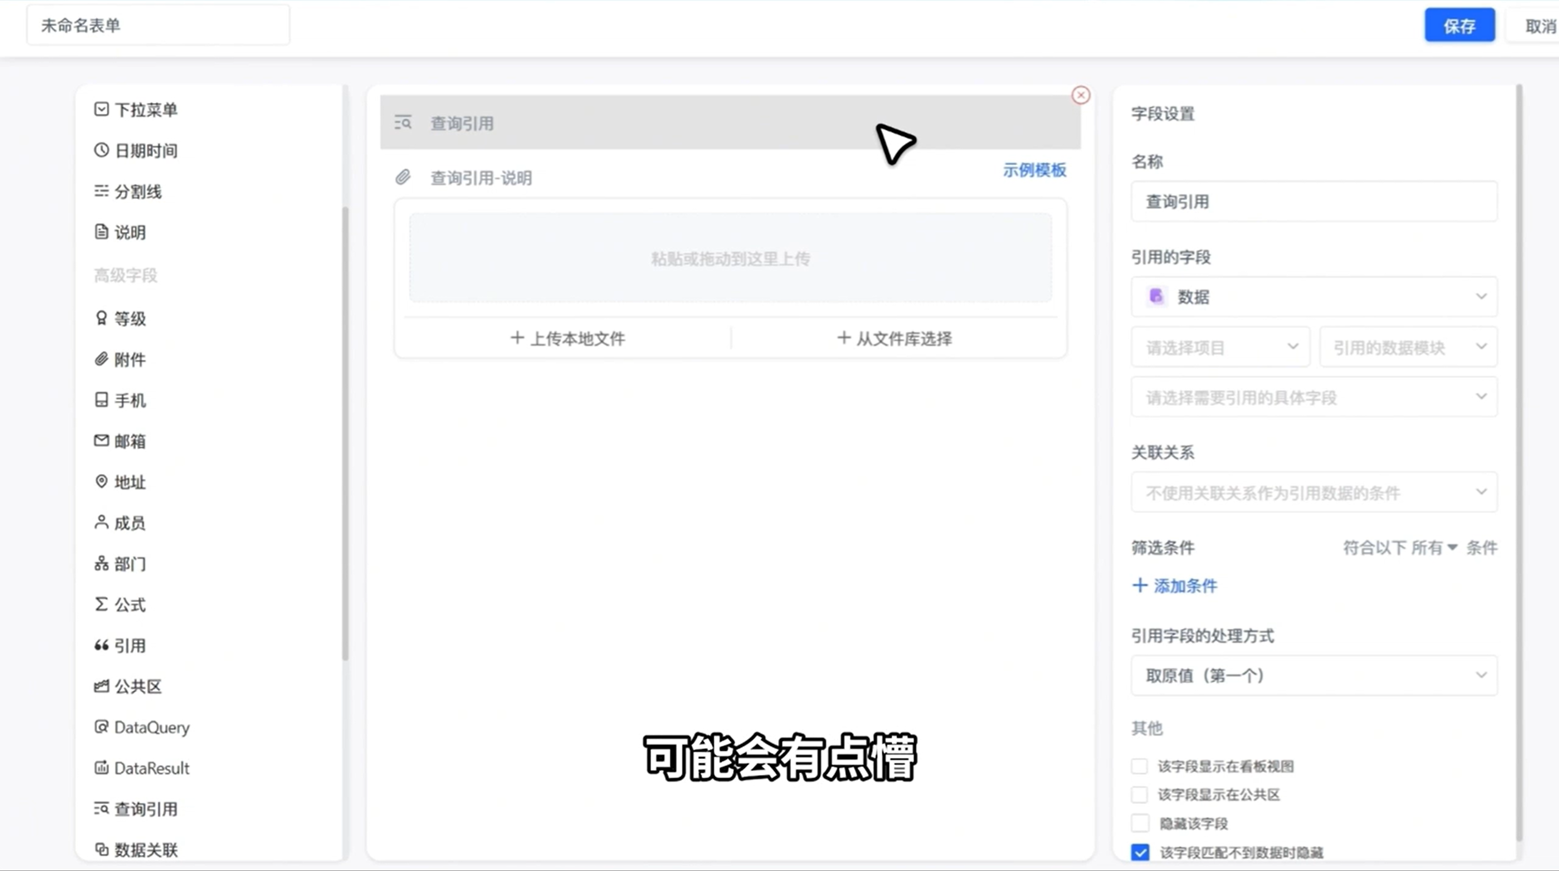The height and width of the screenshot is (871, 1559).
Task: Select the 数据关联 link icon
Action: pyautogui.click(x=101, y=850)
